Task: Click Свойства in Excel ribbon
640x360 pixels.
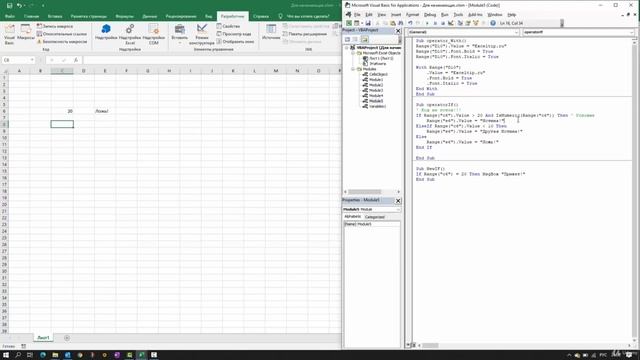Action: 228,26
